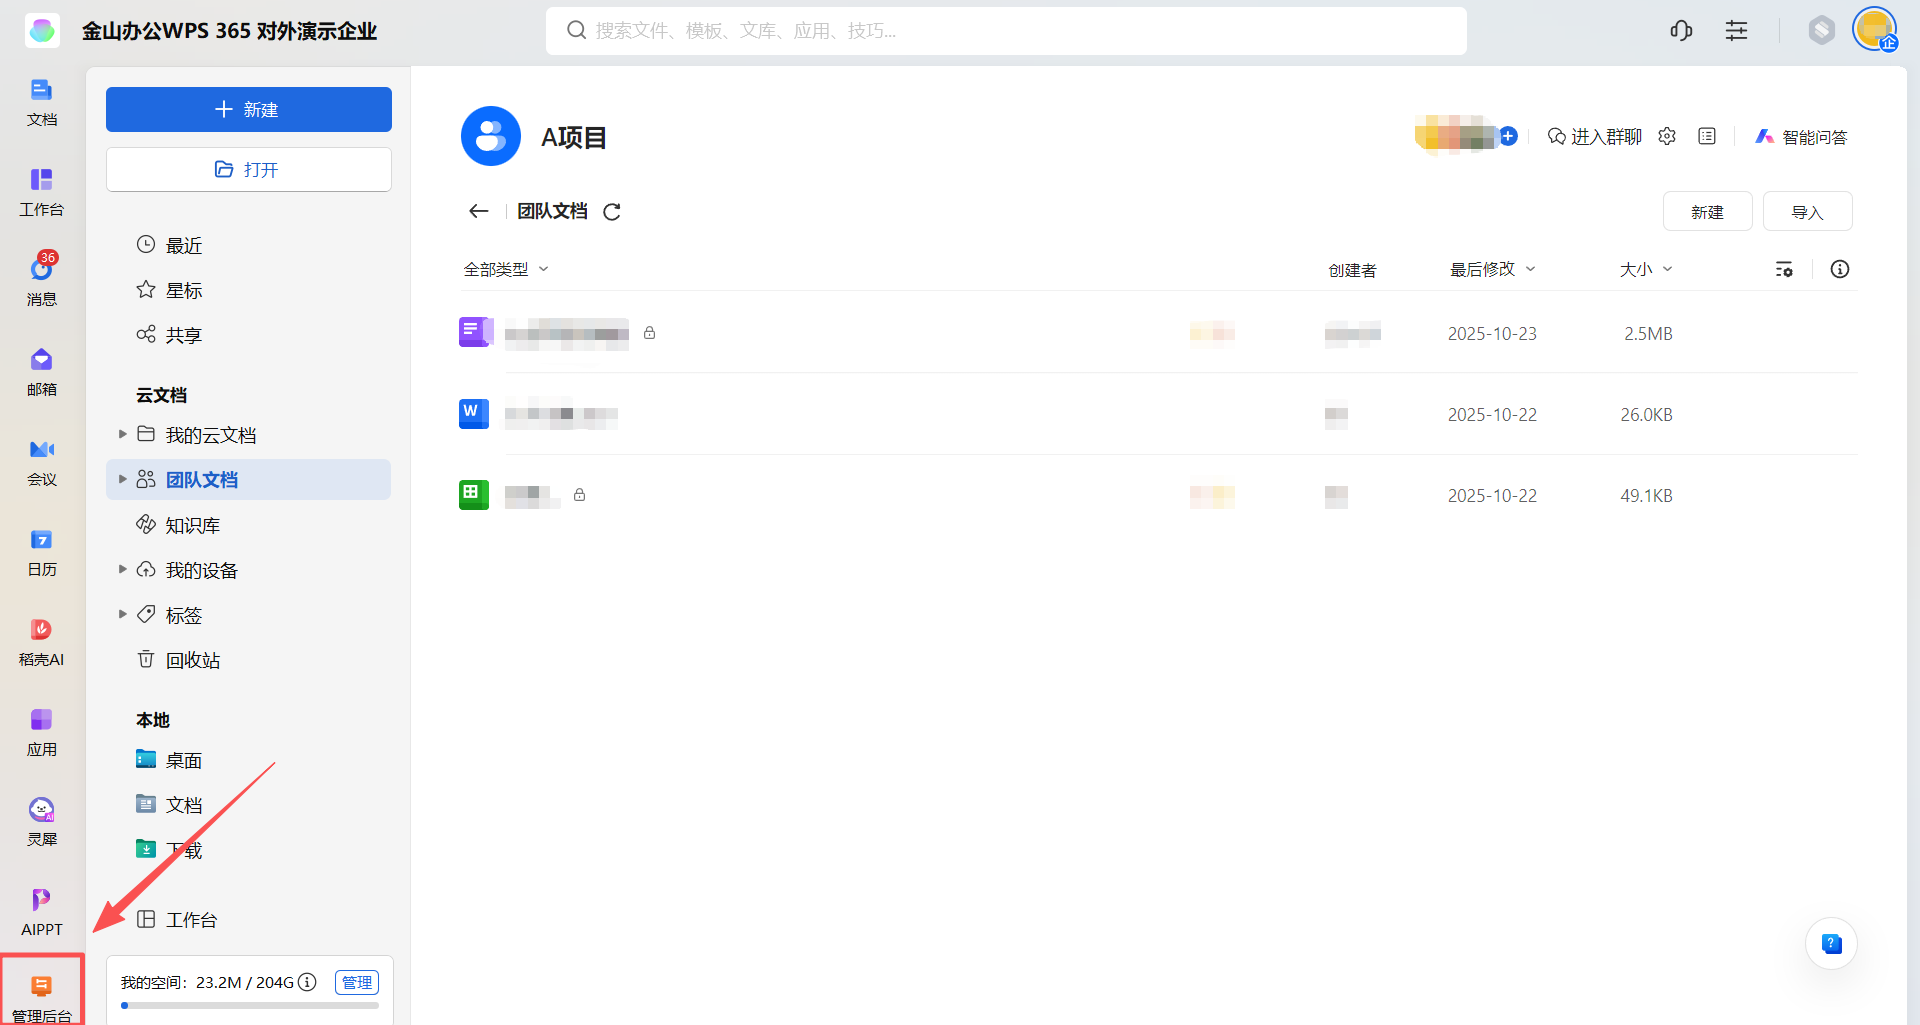
Task: Click 管理 storage button
Action: tap(357, 982)
